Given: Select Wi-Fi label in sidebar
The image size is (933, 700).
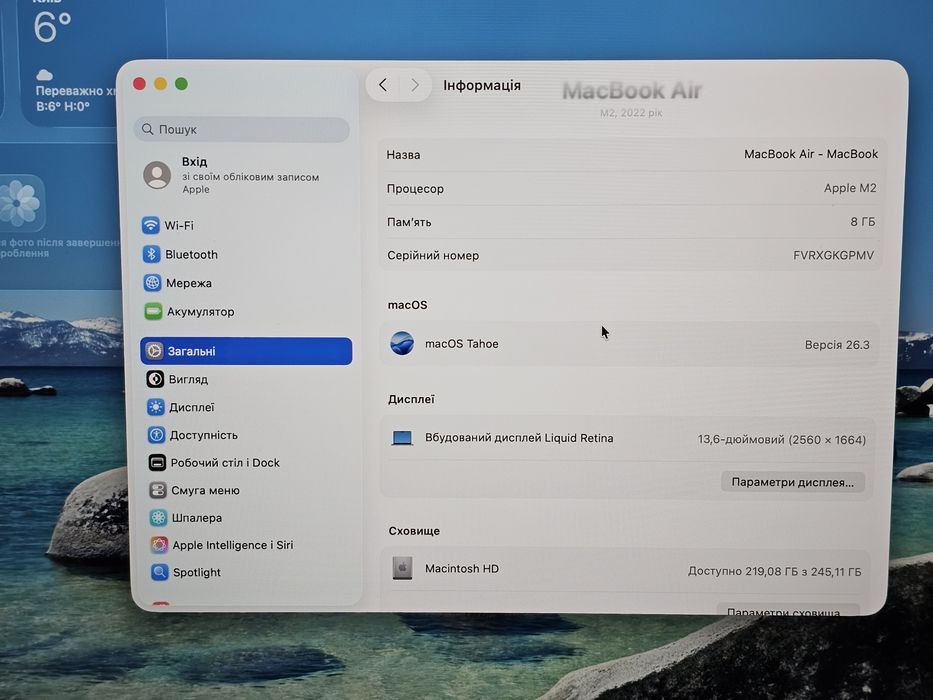Looking at the screenshot, I should tap(179, 226).
